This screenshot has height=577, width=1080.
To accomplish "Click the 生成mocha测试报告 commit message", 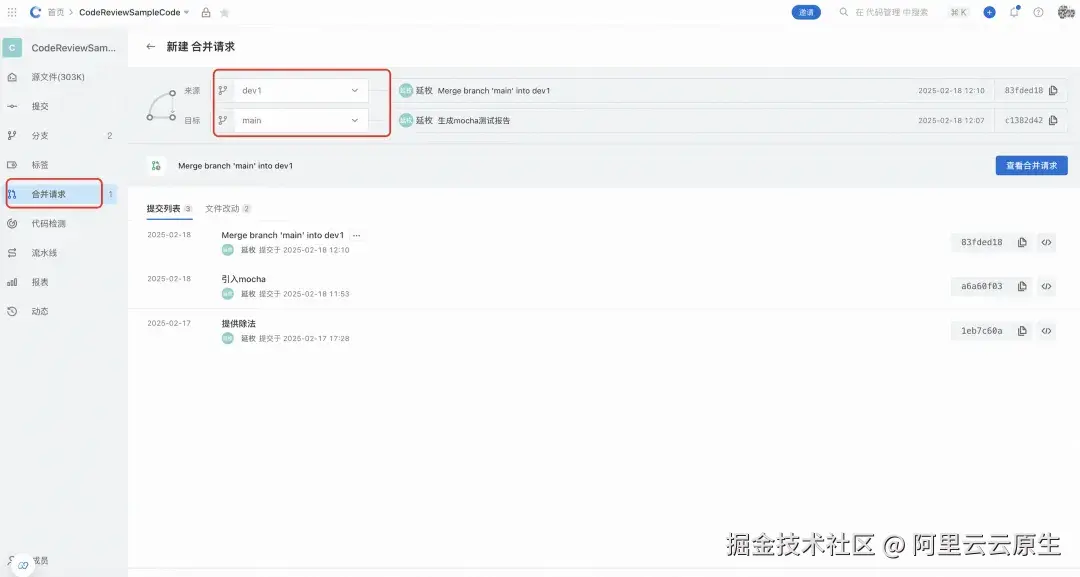I will 474,120.
